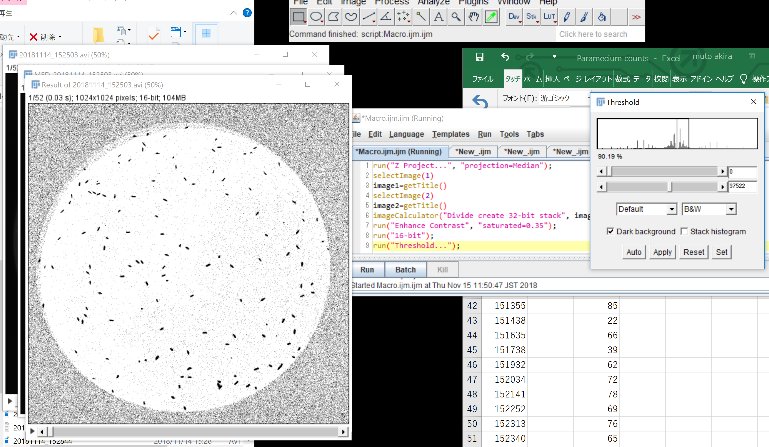Screen dimensions: 769x447
Task: Switch to Macro.ijm.ijm (Running) tab
Action: click(x=400, y=152)
